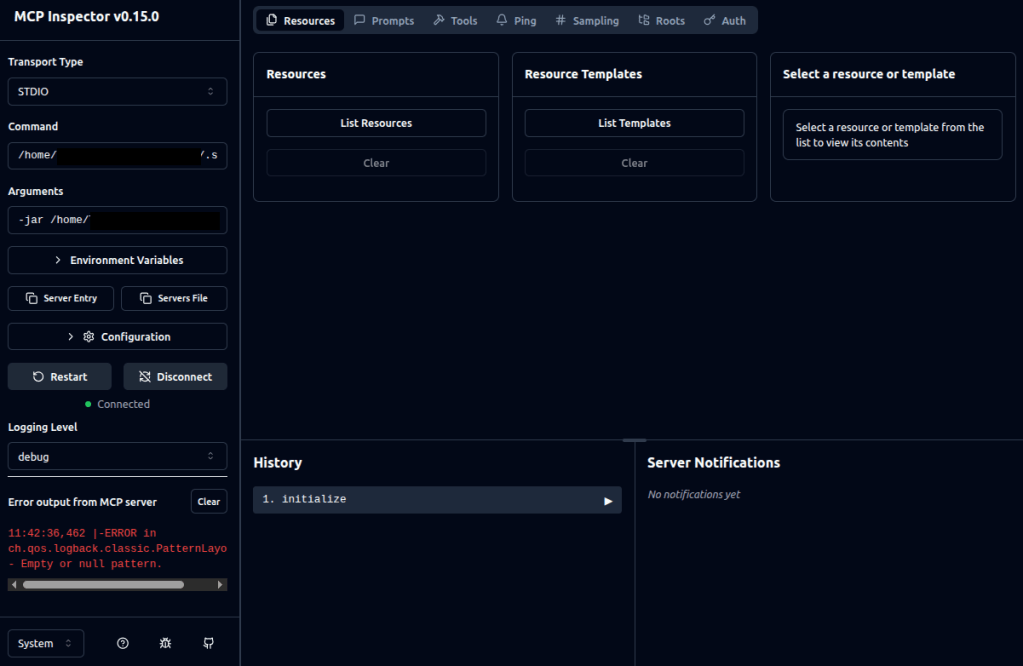Switch to the Tools tab
1023x666 pixels.
(455, 20)
